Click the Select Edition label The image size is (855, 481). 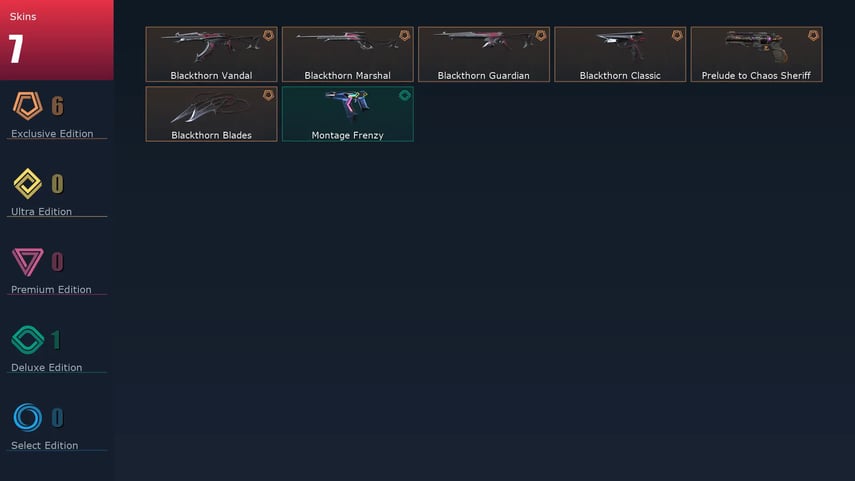click(x=44, y=446)
